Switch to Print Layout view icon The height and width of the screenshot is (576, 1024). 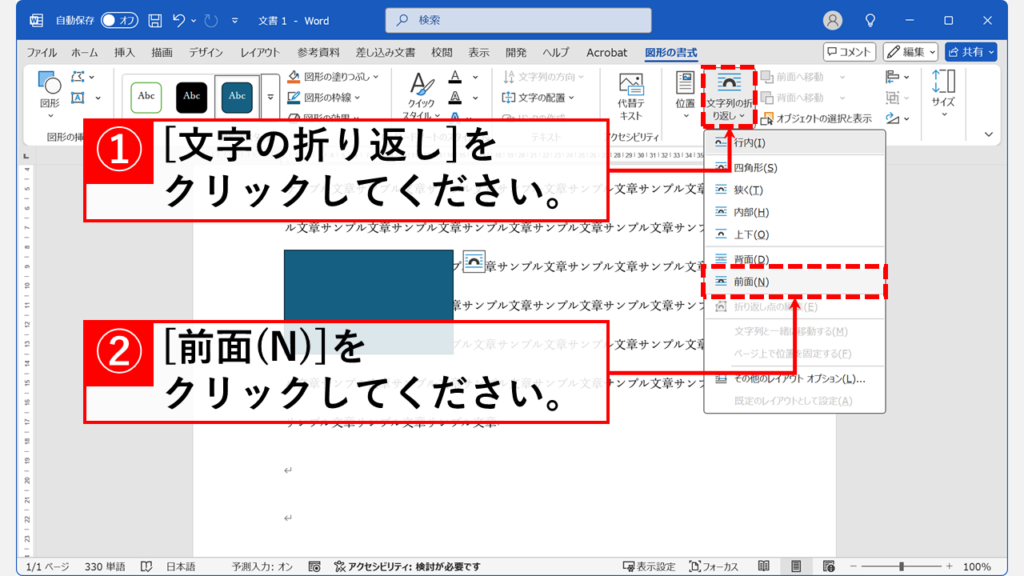click(x=796, y=566)
